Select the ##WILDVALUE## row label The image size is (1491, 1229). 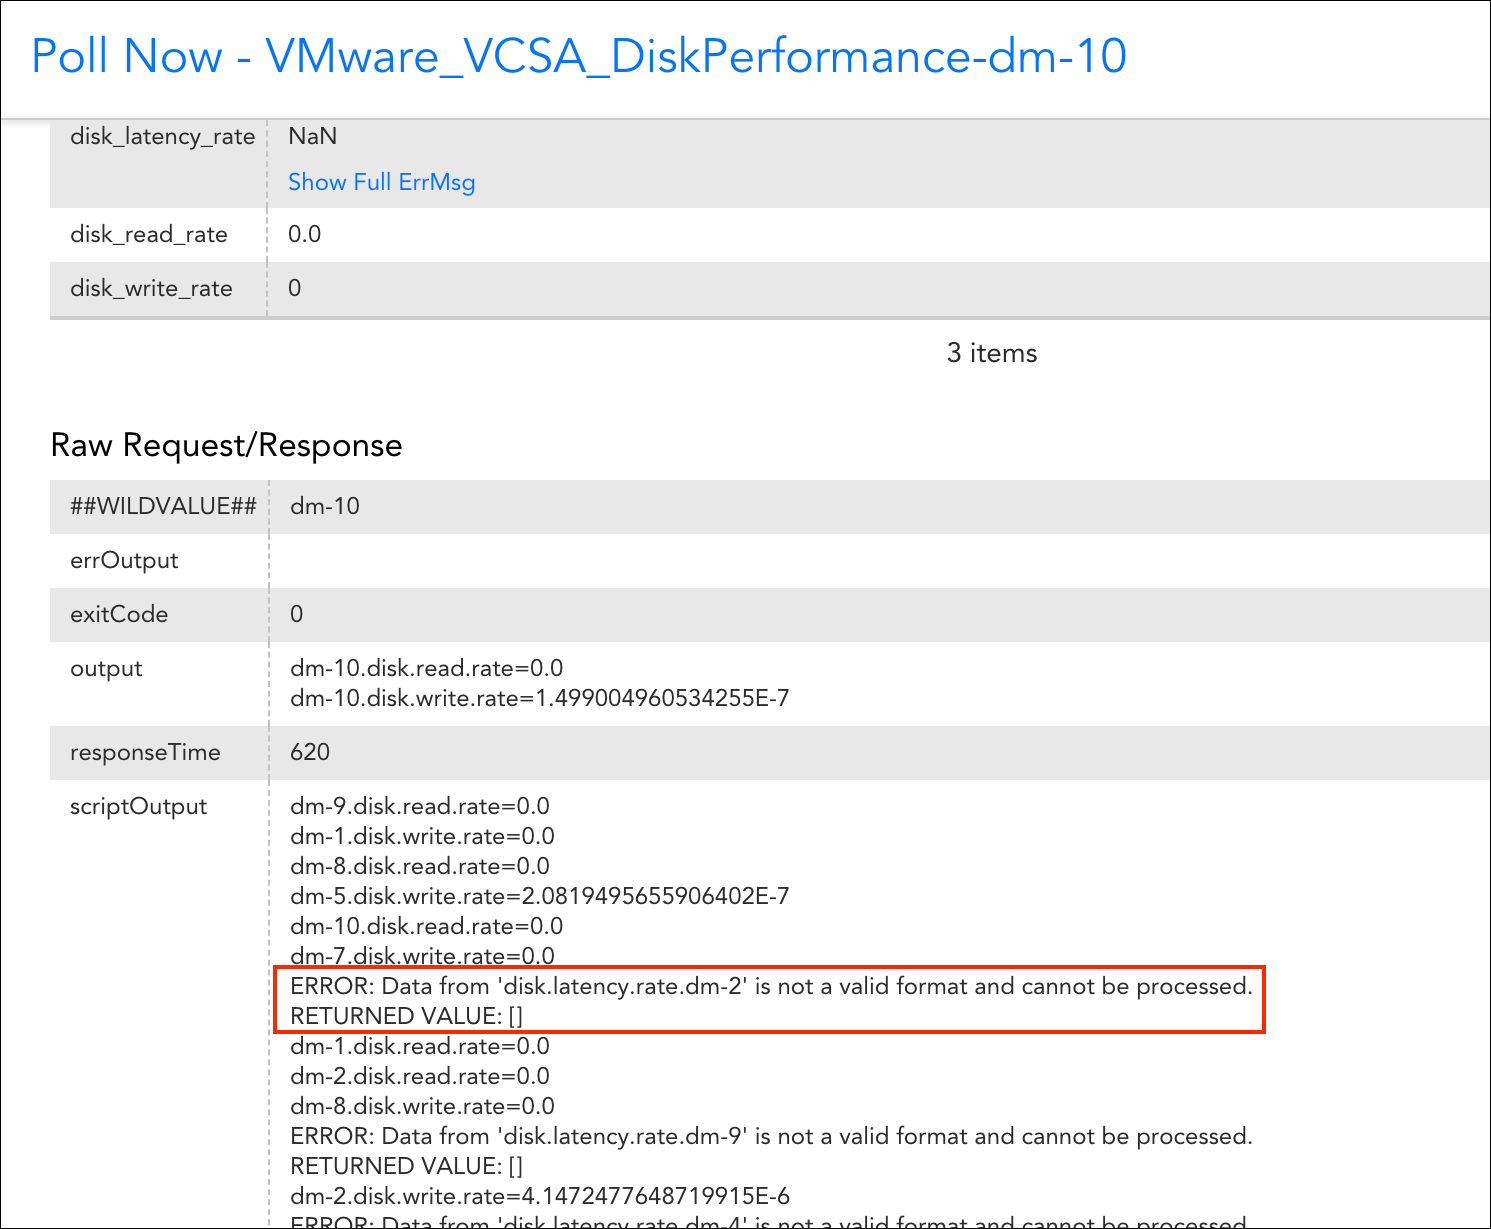point(163,506)
